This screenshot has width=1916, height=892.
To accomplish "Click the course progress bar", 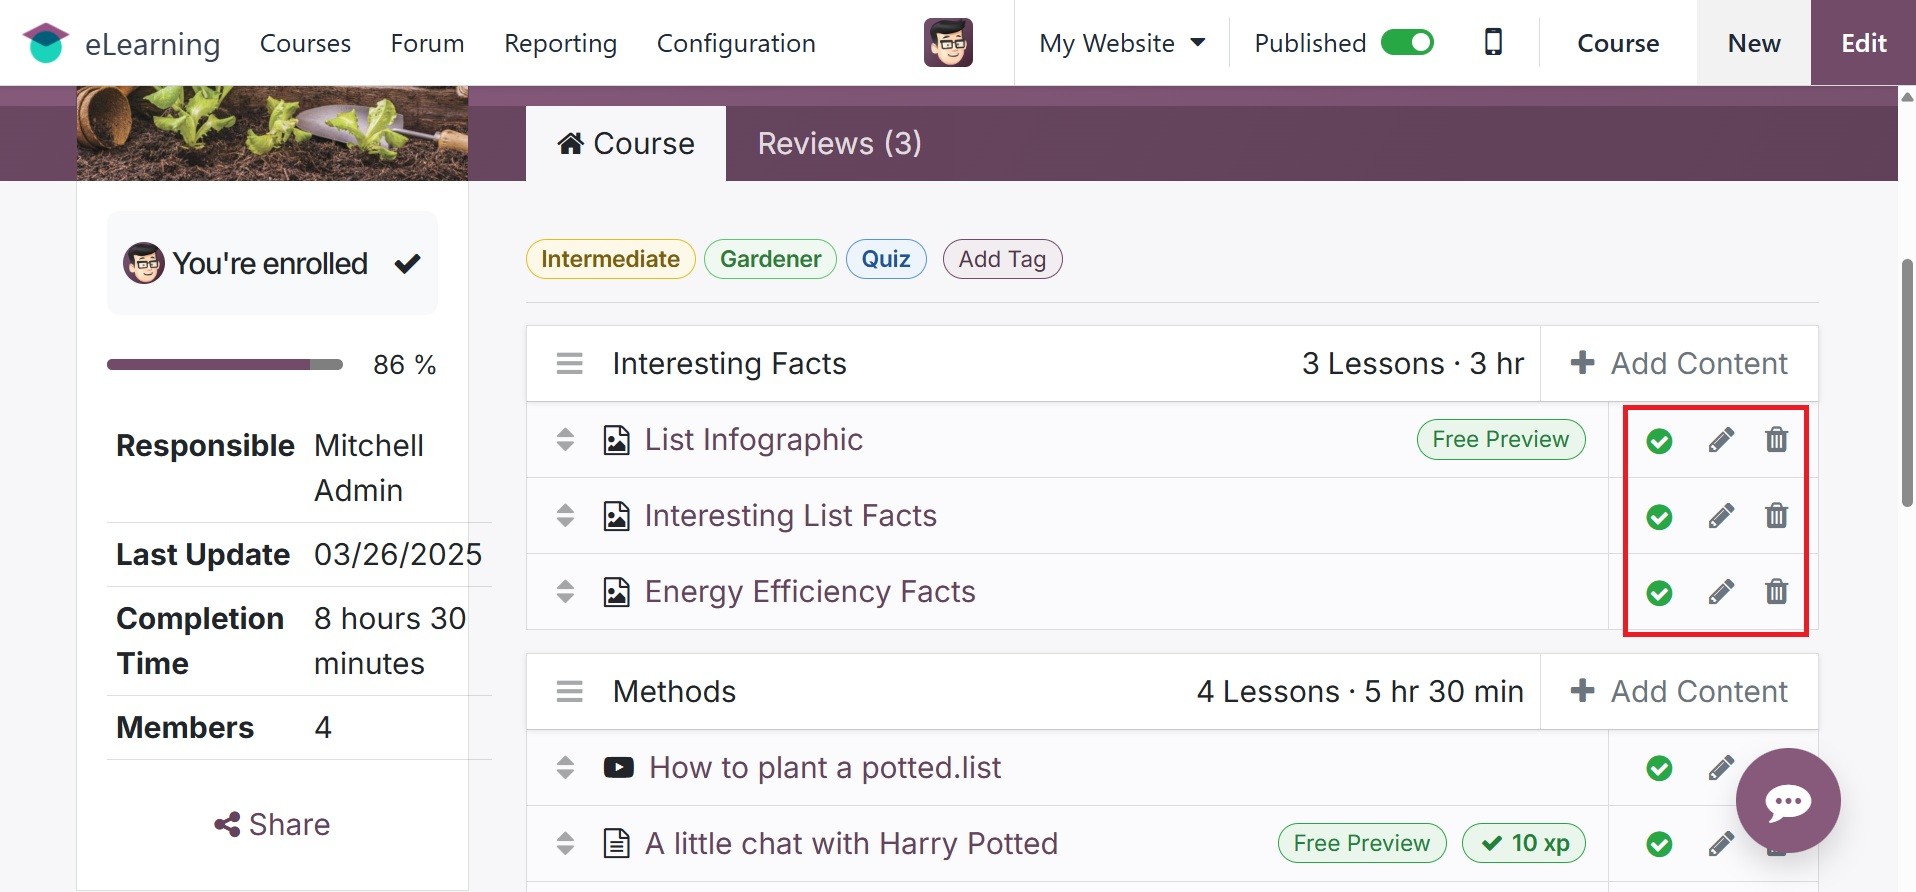I will tap(225, 365).
